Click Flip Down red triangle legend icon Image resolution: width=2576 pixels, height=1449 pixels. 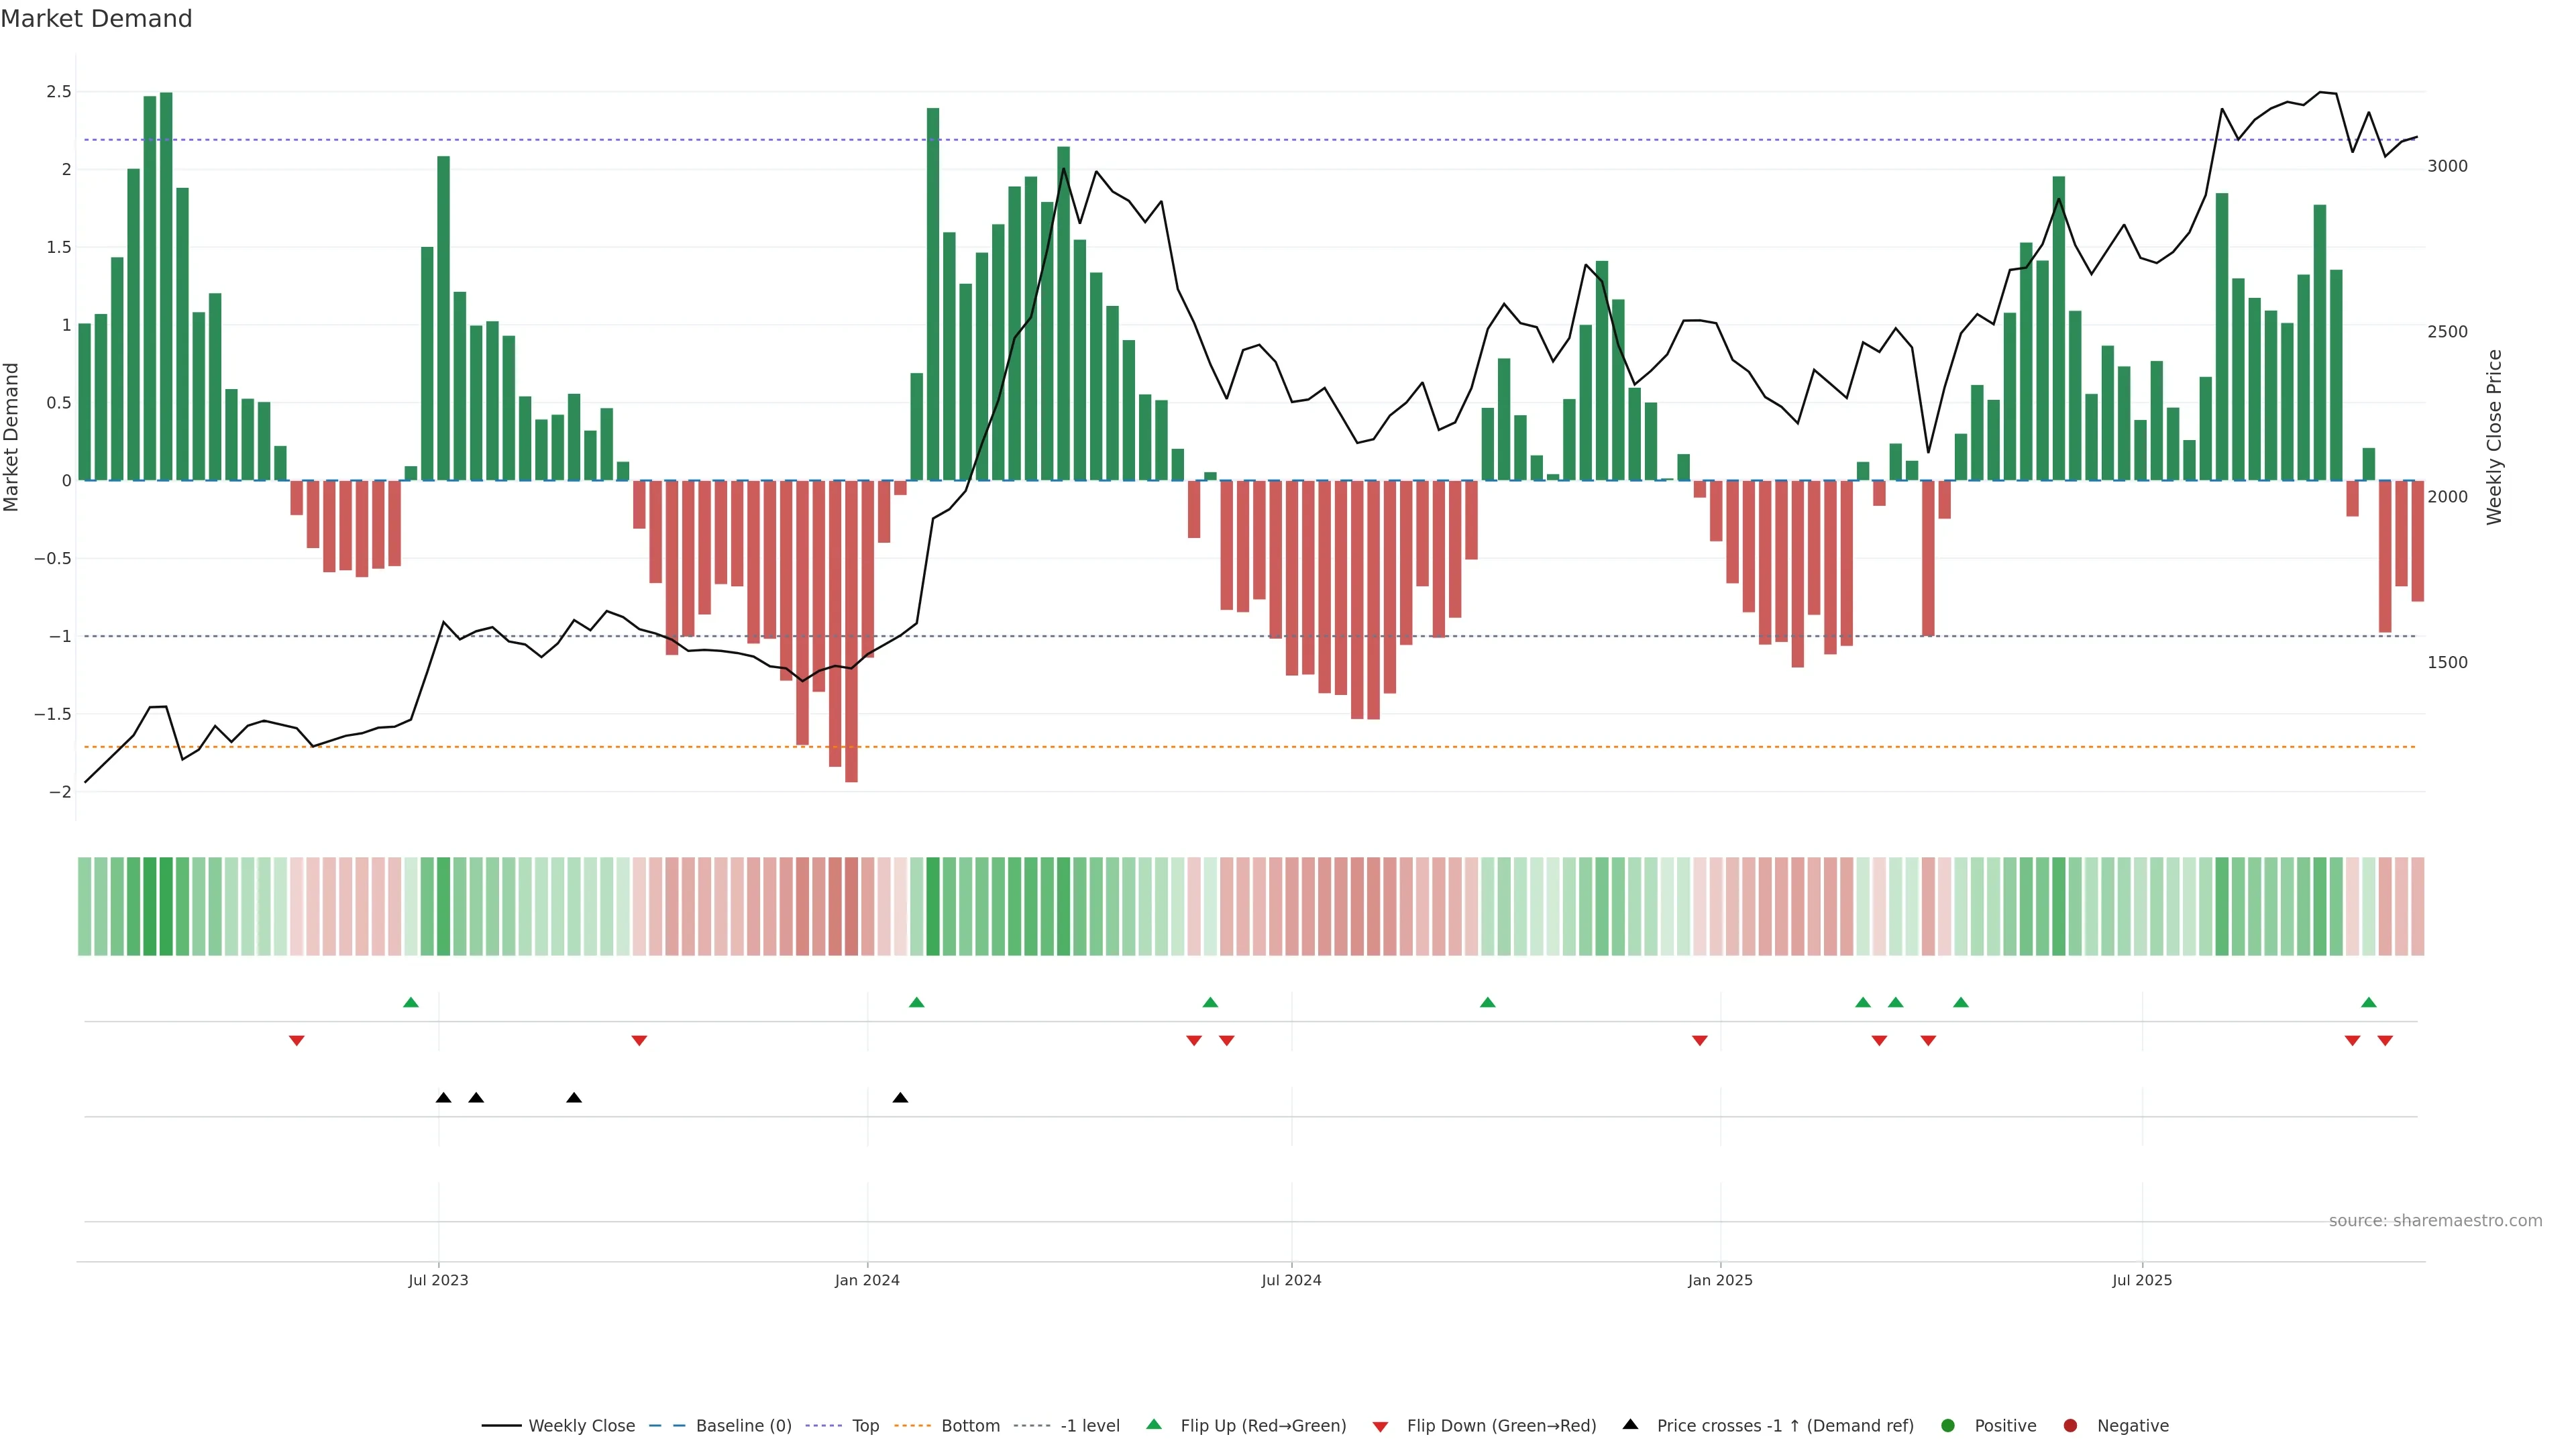tap(1380, 1426)
